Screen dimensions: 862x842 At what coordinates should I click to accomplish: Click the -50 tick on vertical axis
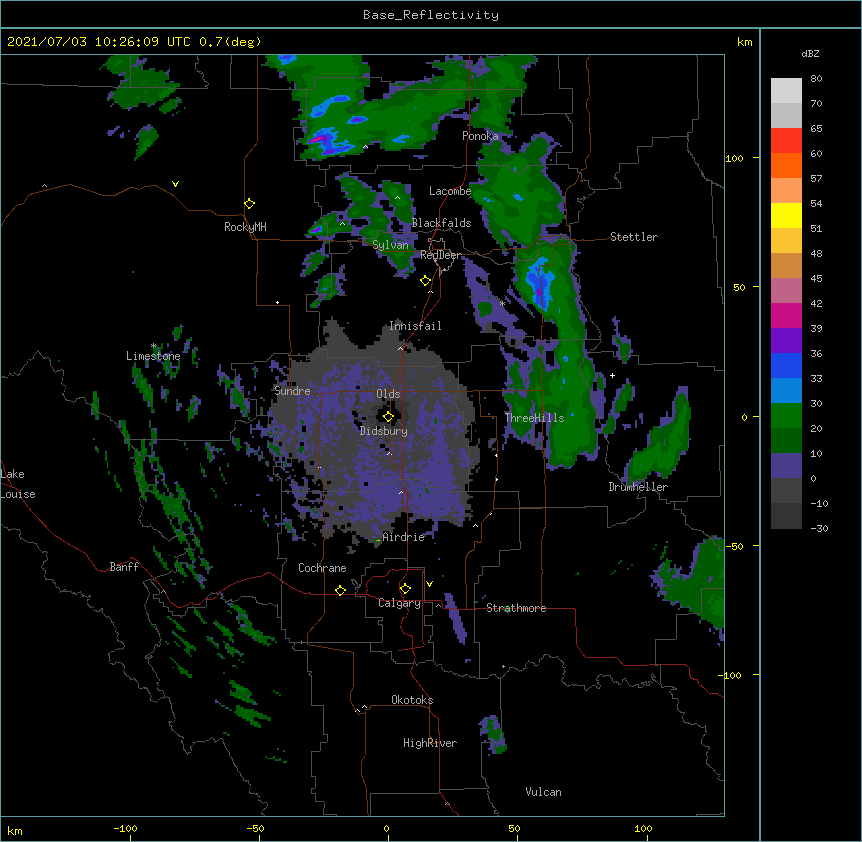[x=734, y=546]
